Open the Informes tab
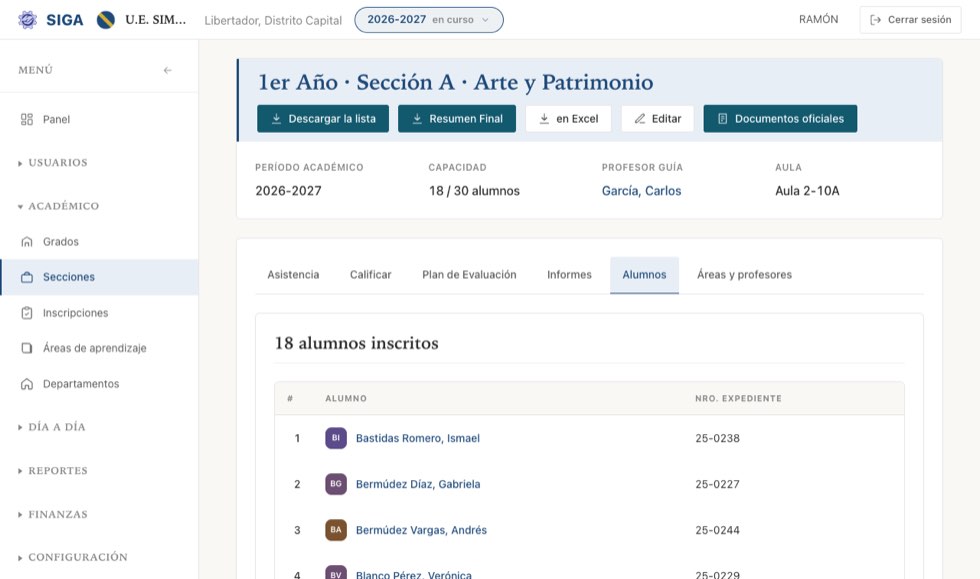 click(x=569, y=274)
